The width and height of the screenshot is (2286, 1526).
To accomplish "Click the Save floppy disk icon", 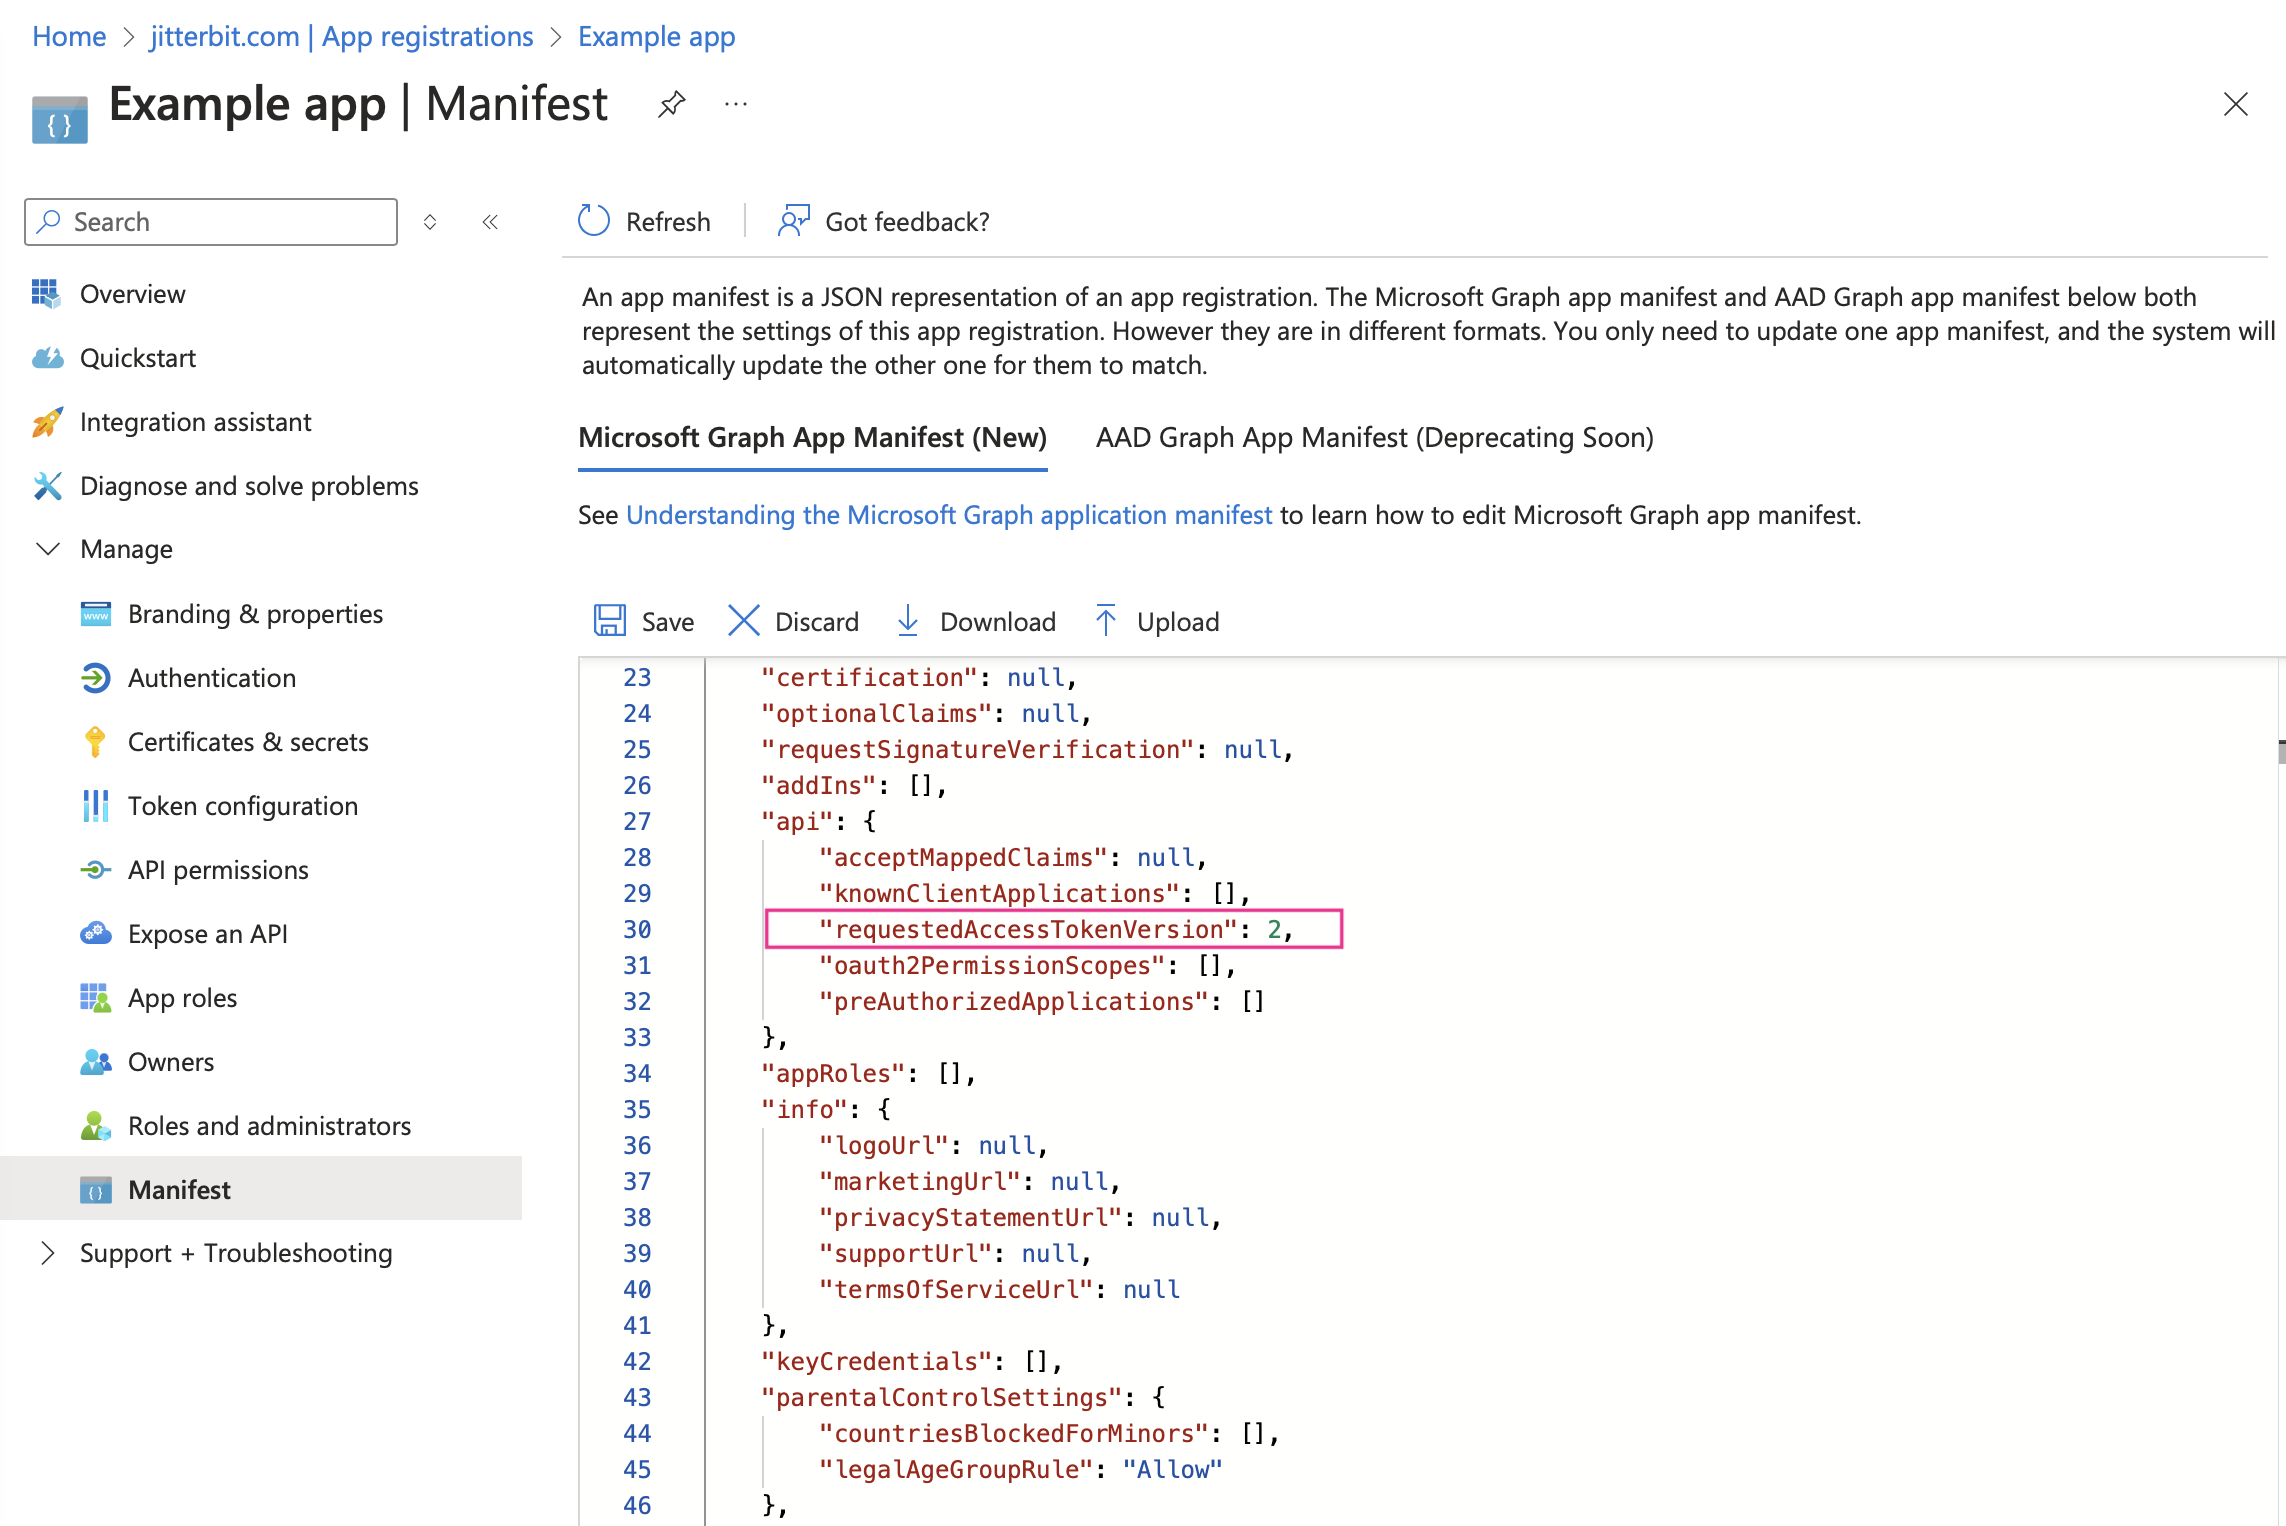I will coord(610,621).
